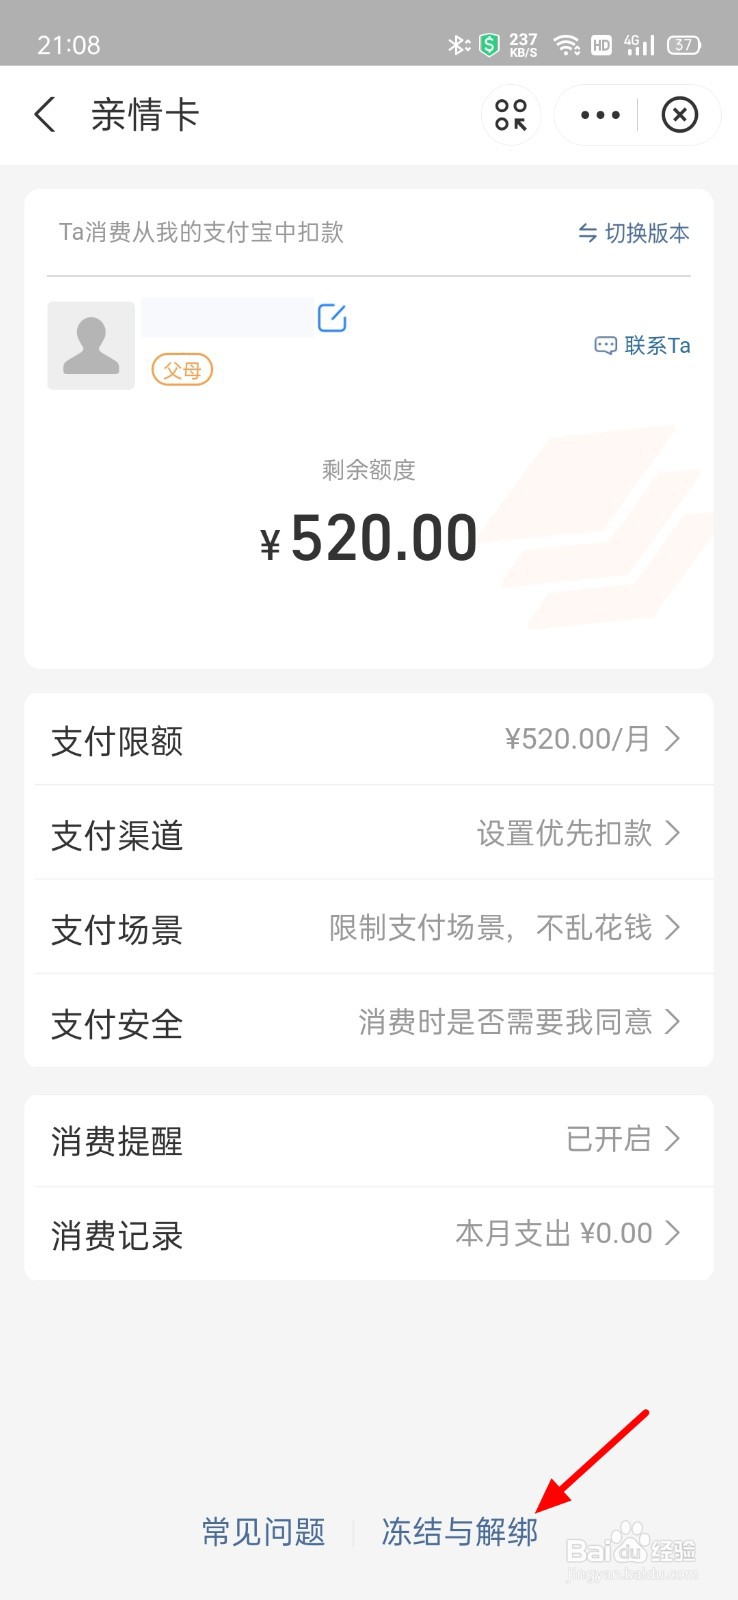Close the mini program with X icon
Image resolution: width=738 pixels, height=1600 pixels.
[x=680, y=115]
